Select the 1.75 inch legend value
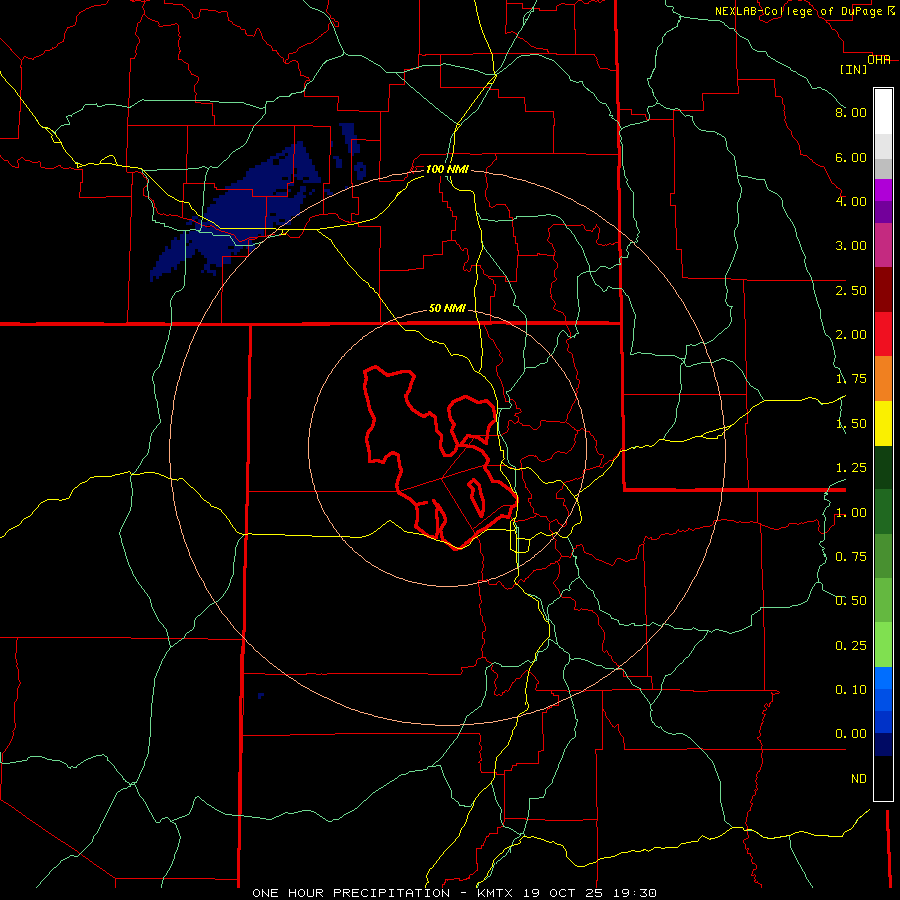Image resolution: width=900 pixels, height=900 pixels. 851,378
